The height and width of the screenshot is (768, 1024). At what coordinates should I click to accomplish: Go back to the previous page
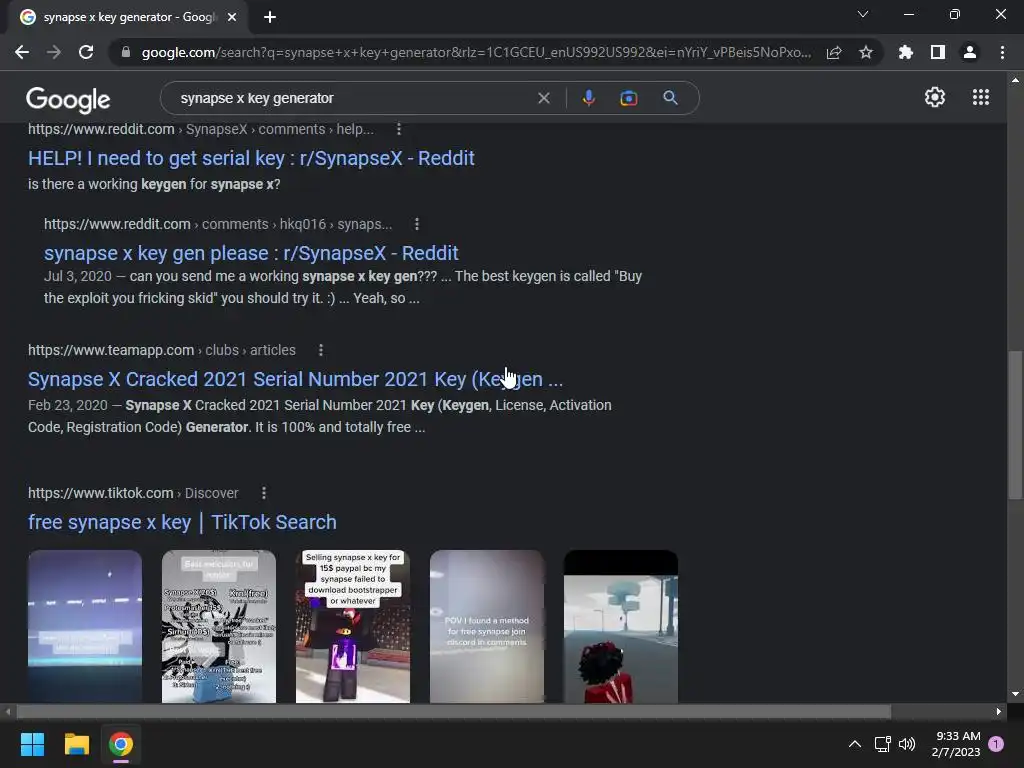22,52
